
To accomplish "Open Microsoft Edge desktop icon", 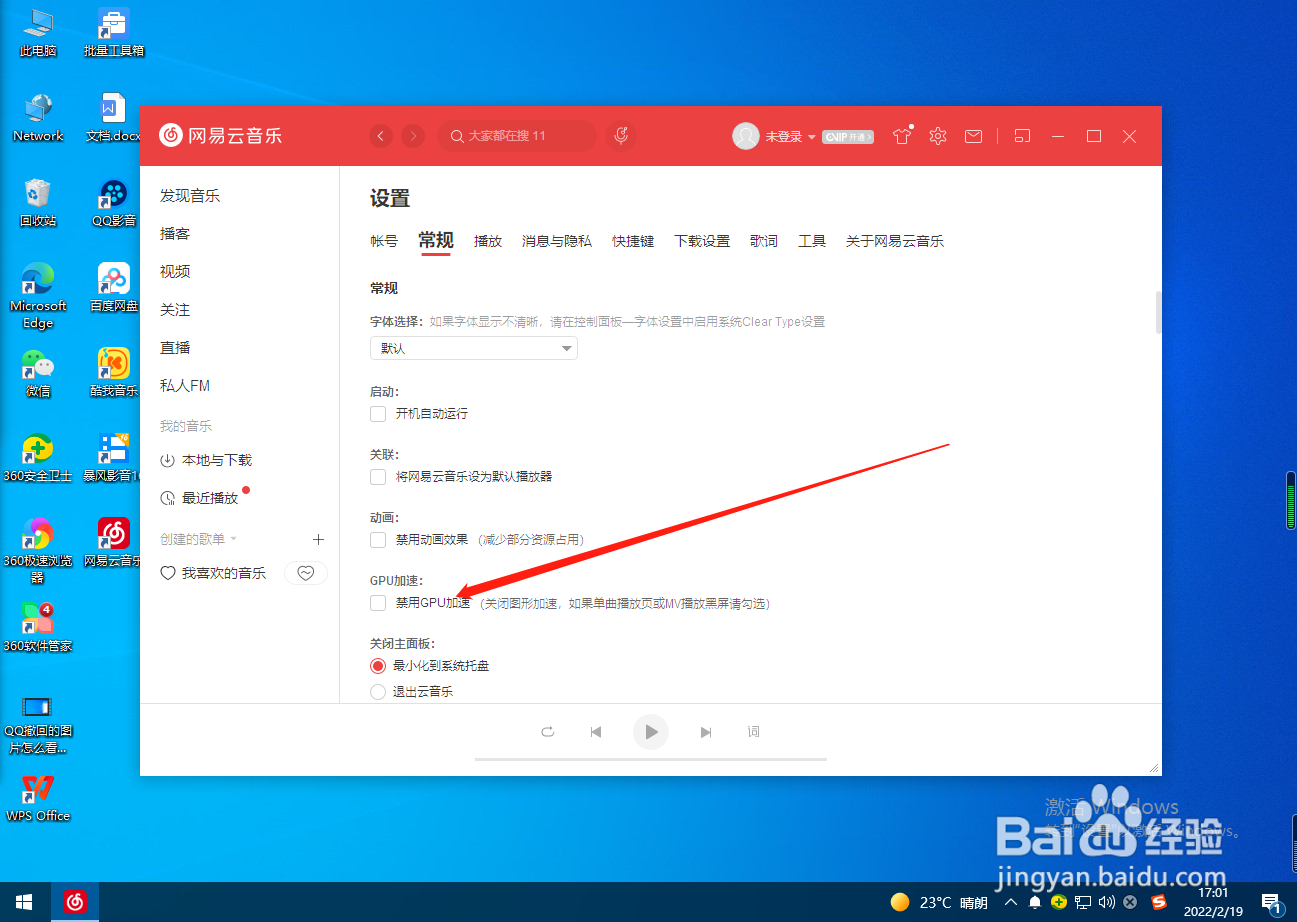I will [38, 296].
